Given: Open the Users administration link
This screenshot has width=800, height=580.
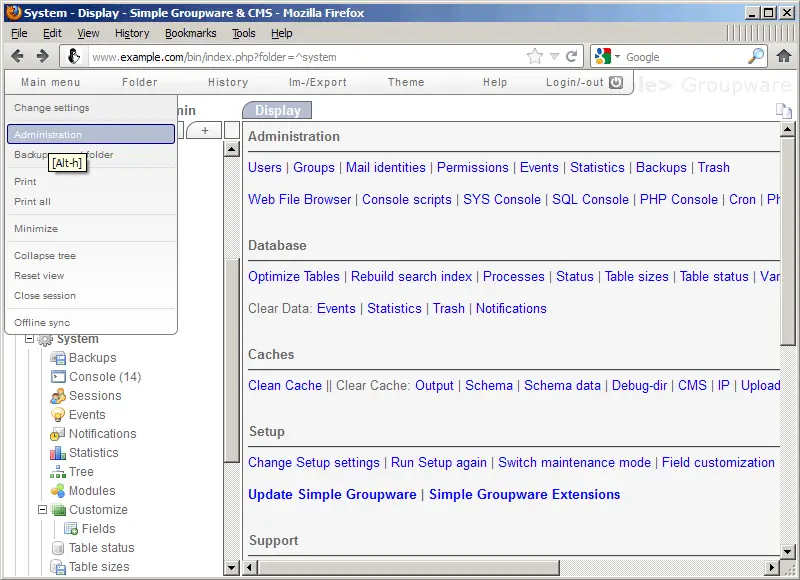Looking at the screenshot, I should click(265, 167).
